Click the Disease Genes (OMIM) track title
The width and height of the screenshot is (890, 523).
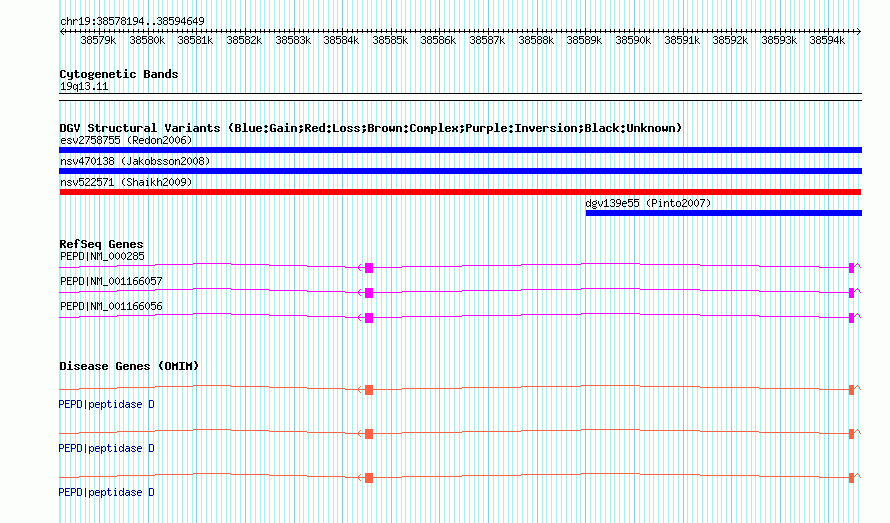click(129, 366)
